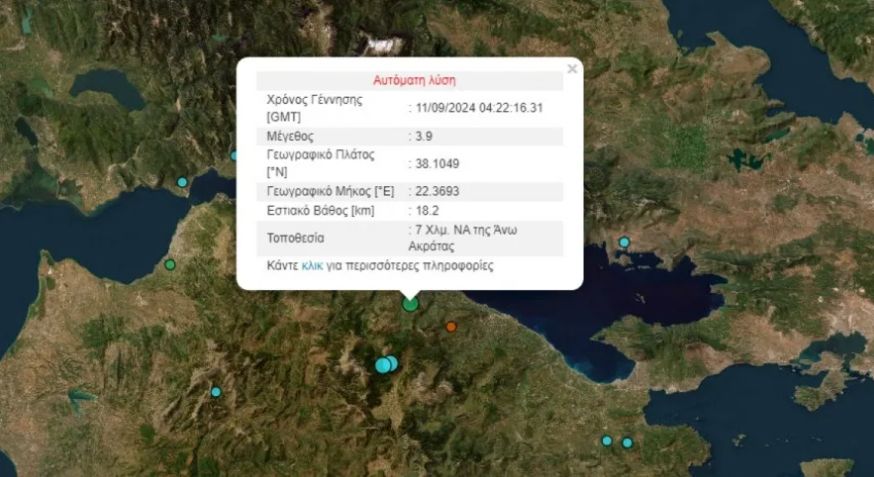
Task: Close the earthquake info popup
Action: (572, 69)
